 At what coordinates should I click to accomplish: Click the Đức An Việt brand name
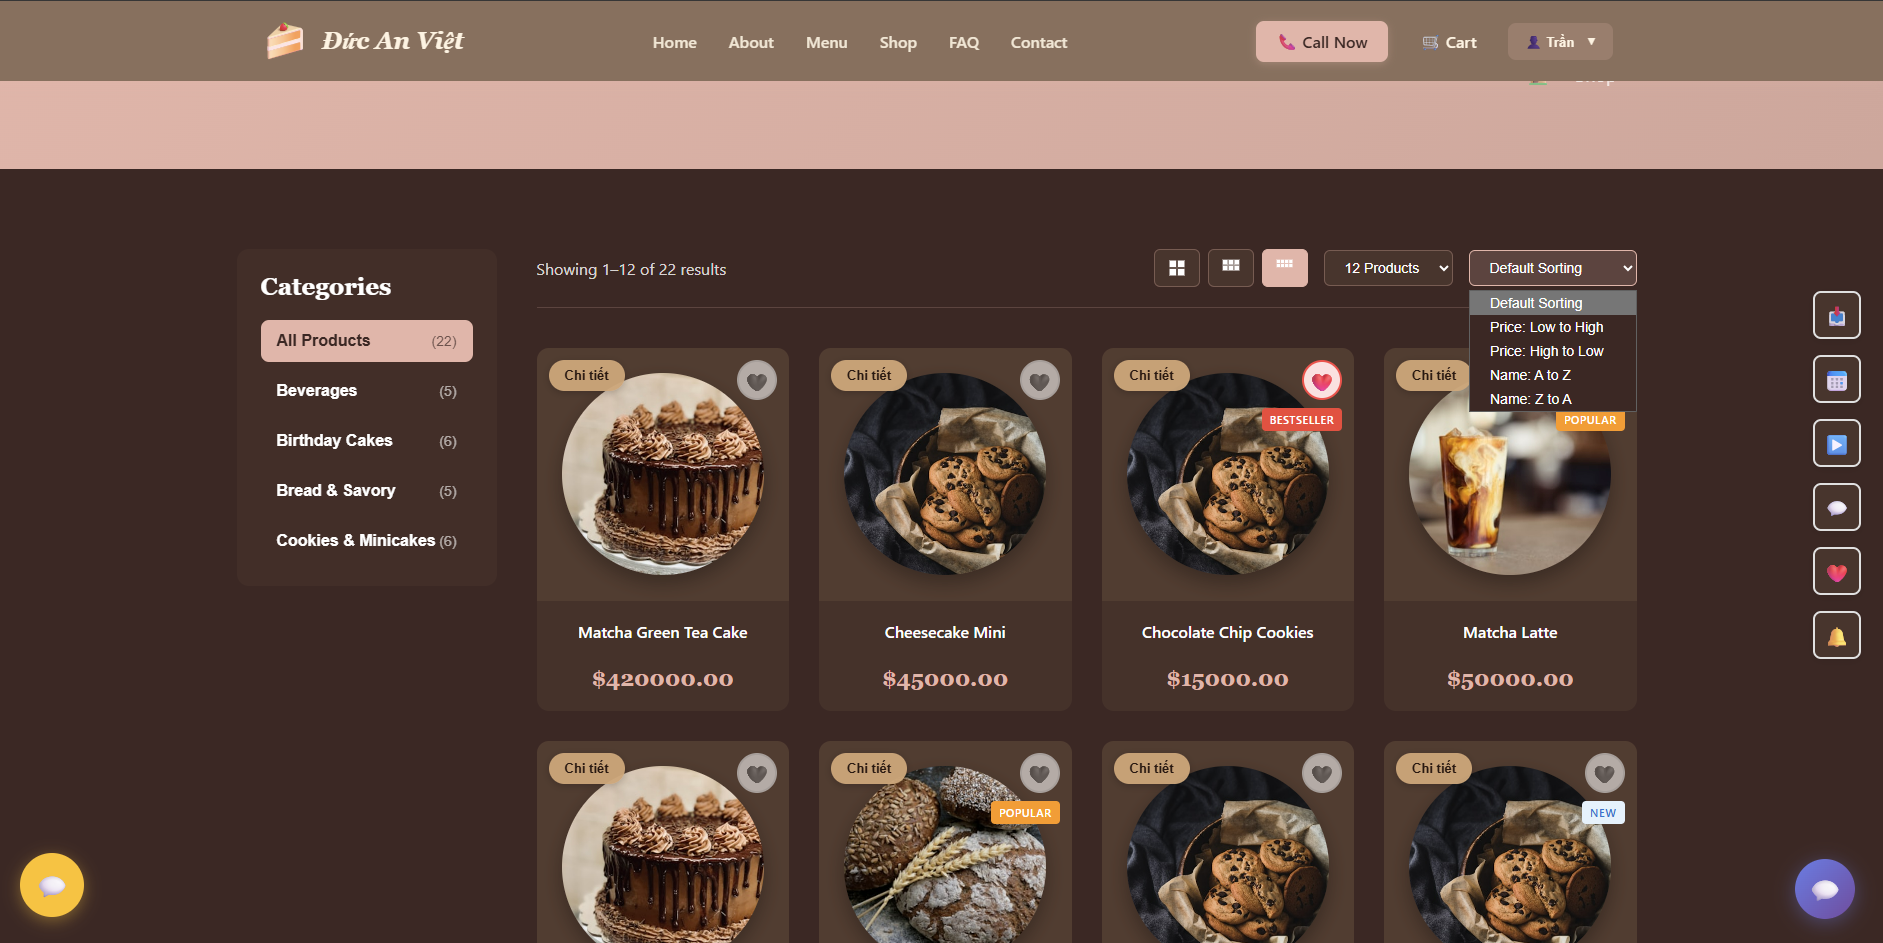click(393, 41)
